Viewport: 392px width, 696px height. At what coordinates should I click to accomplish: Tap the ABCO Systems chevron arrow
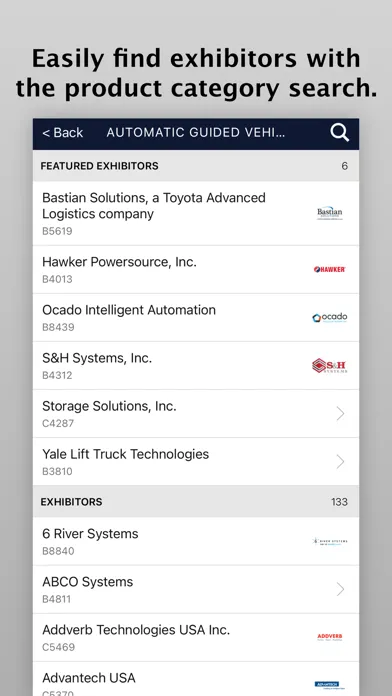[x=340, y=589]
